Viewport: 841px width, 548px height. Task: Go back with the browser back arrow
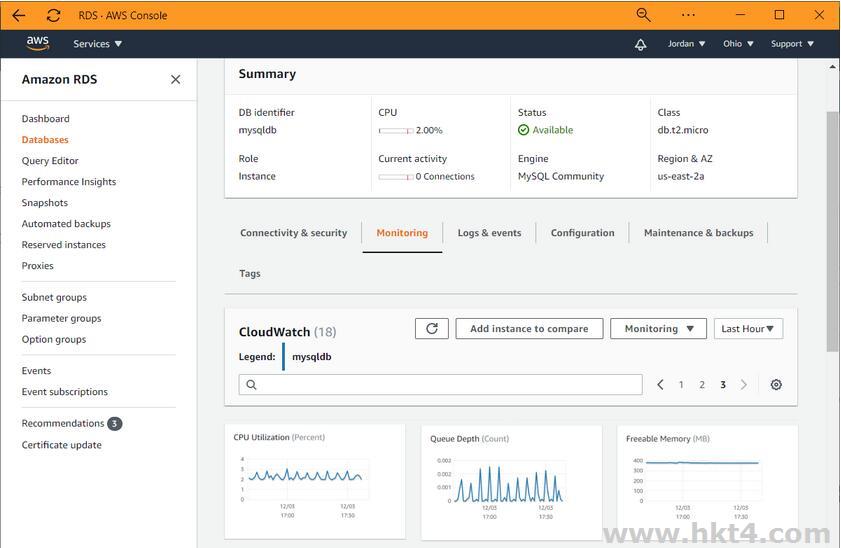click(19, 16)
